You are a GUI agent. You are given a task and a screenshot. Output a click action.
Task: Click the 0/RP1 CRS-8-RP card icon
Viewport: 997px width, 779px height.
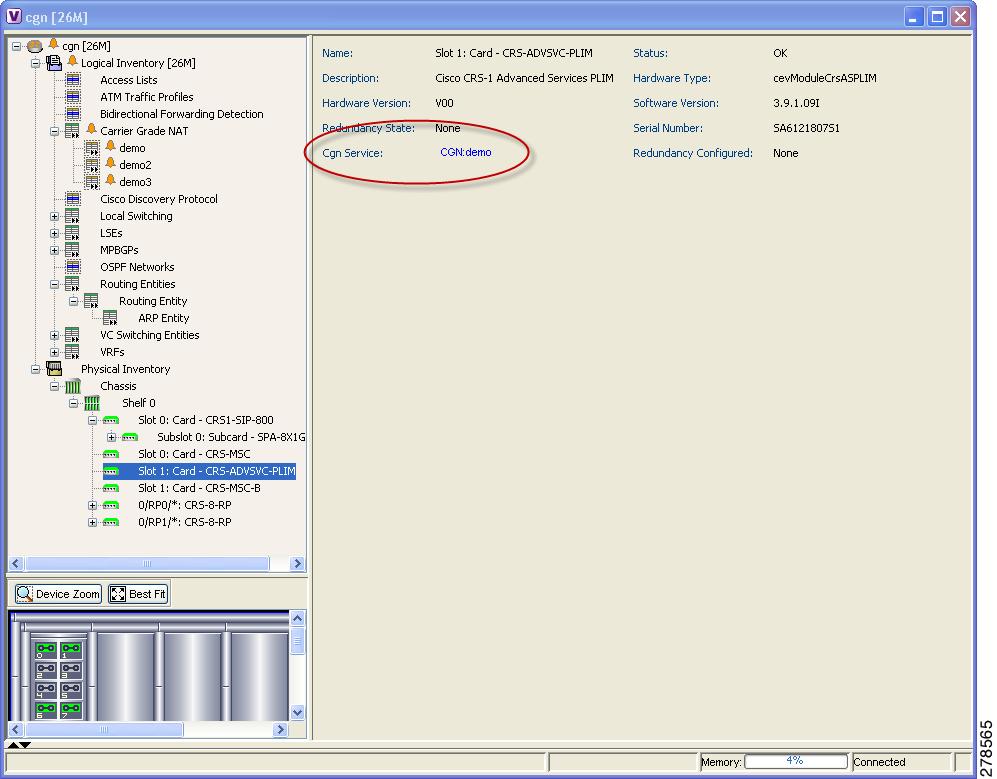coord(111,522)
